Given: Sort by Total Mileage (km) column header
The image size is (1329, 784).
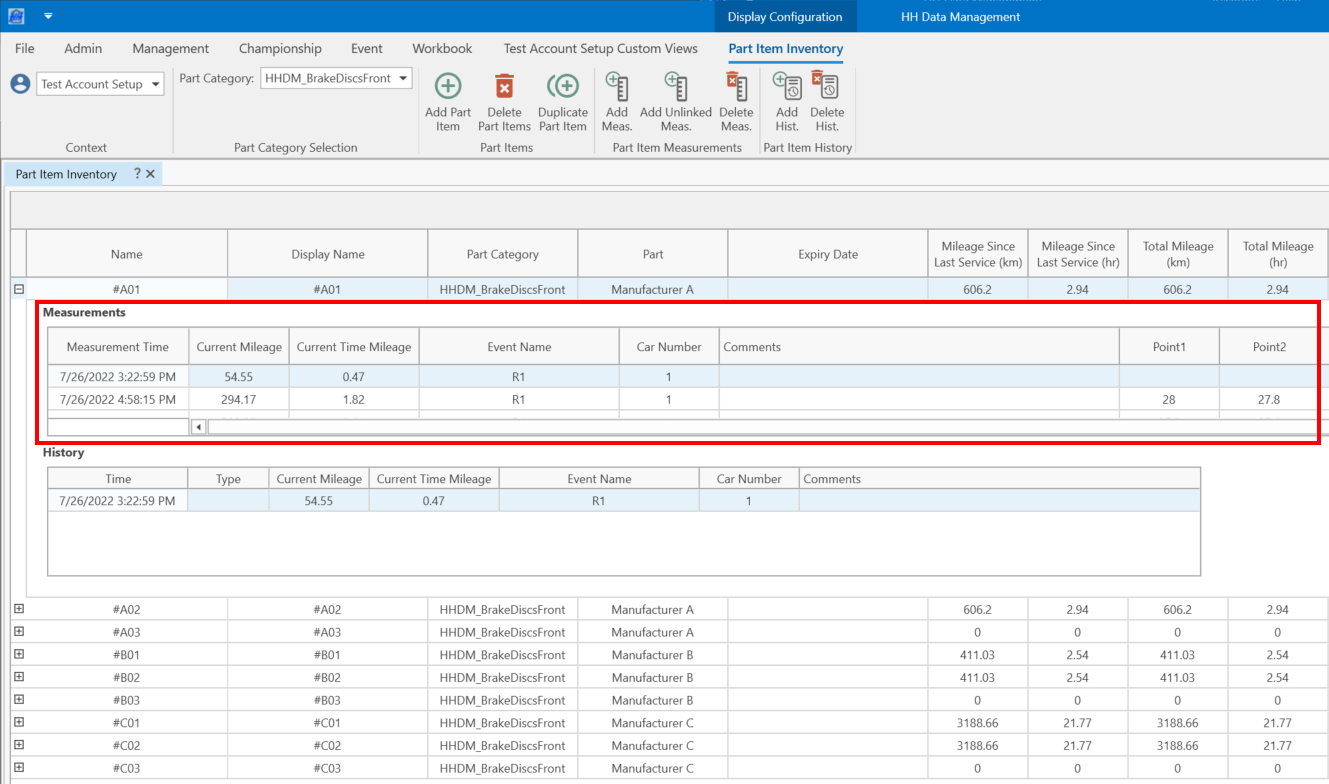Looking at the screenshot, I should (x=1177, y=254).
